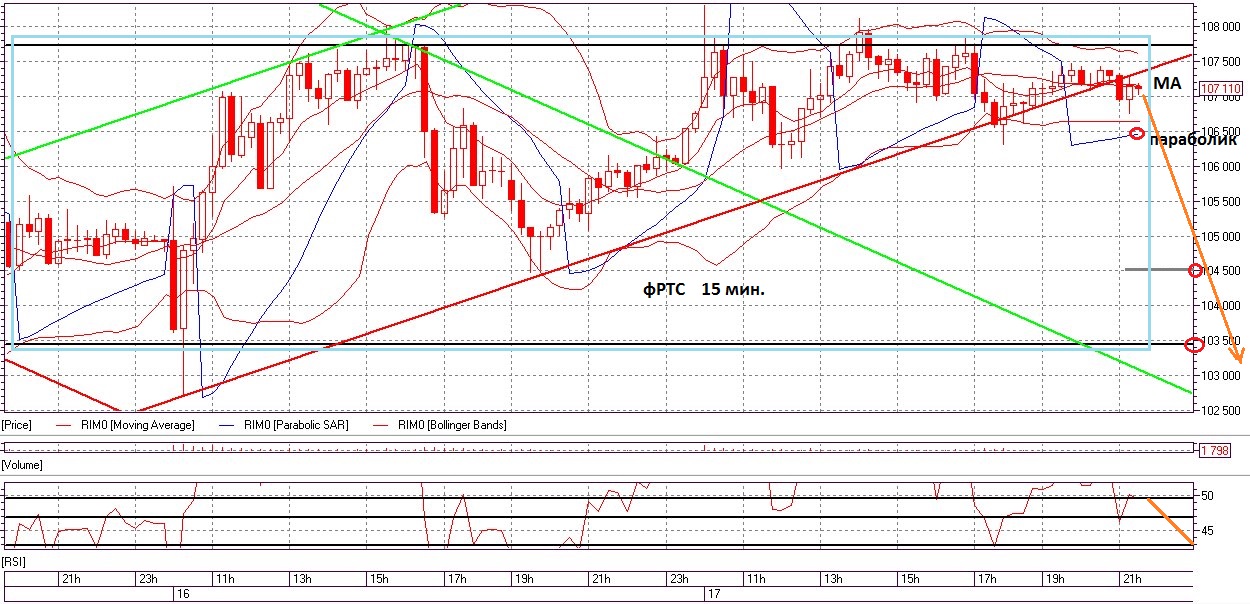Click the 105 000 price axis label
Viewport: 1250px width, 604px height.
coord(1222,237)
